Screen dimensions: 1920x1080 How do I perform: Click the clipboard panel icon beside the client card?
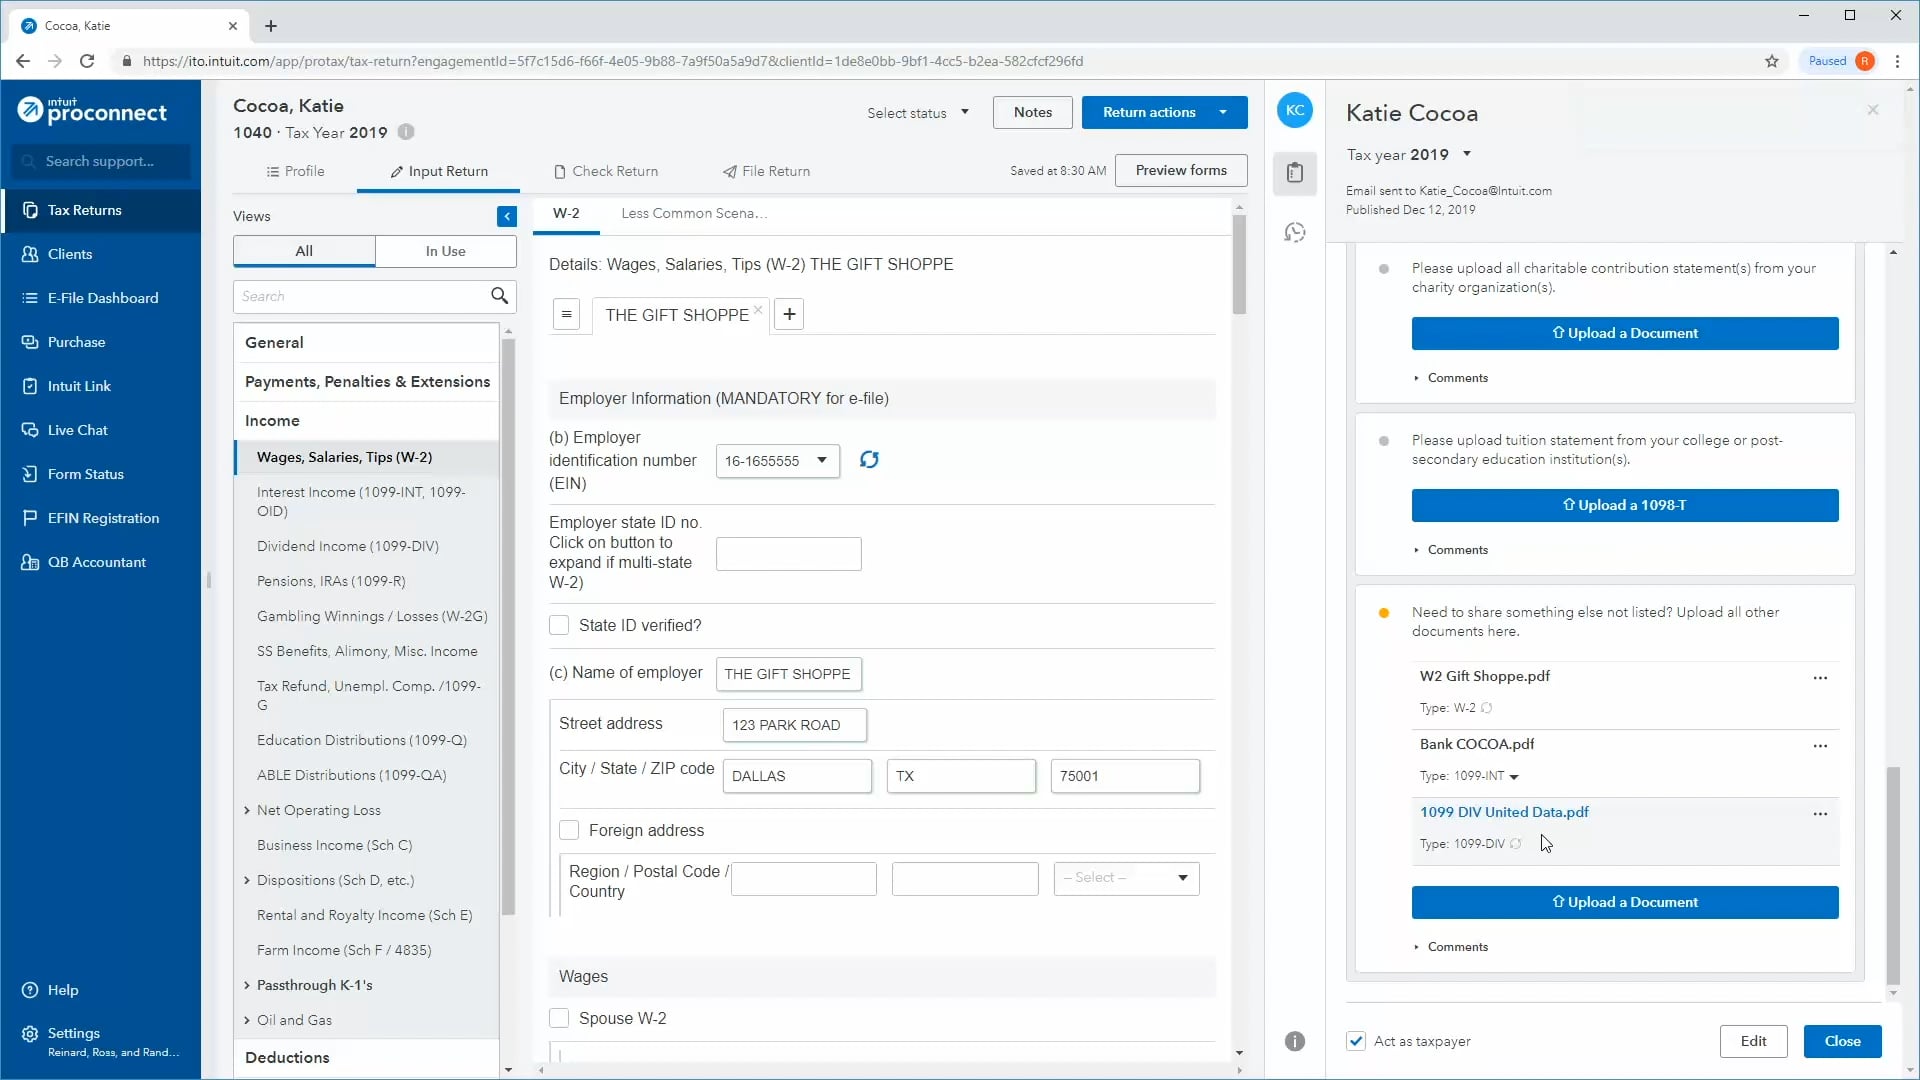tap(1295, 174)
